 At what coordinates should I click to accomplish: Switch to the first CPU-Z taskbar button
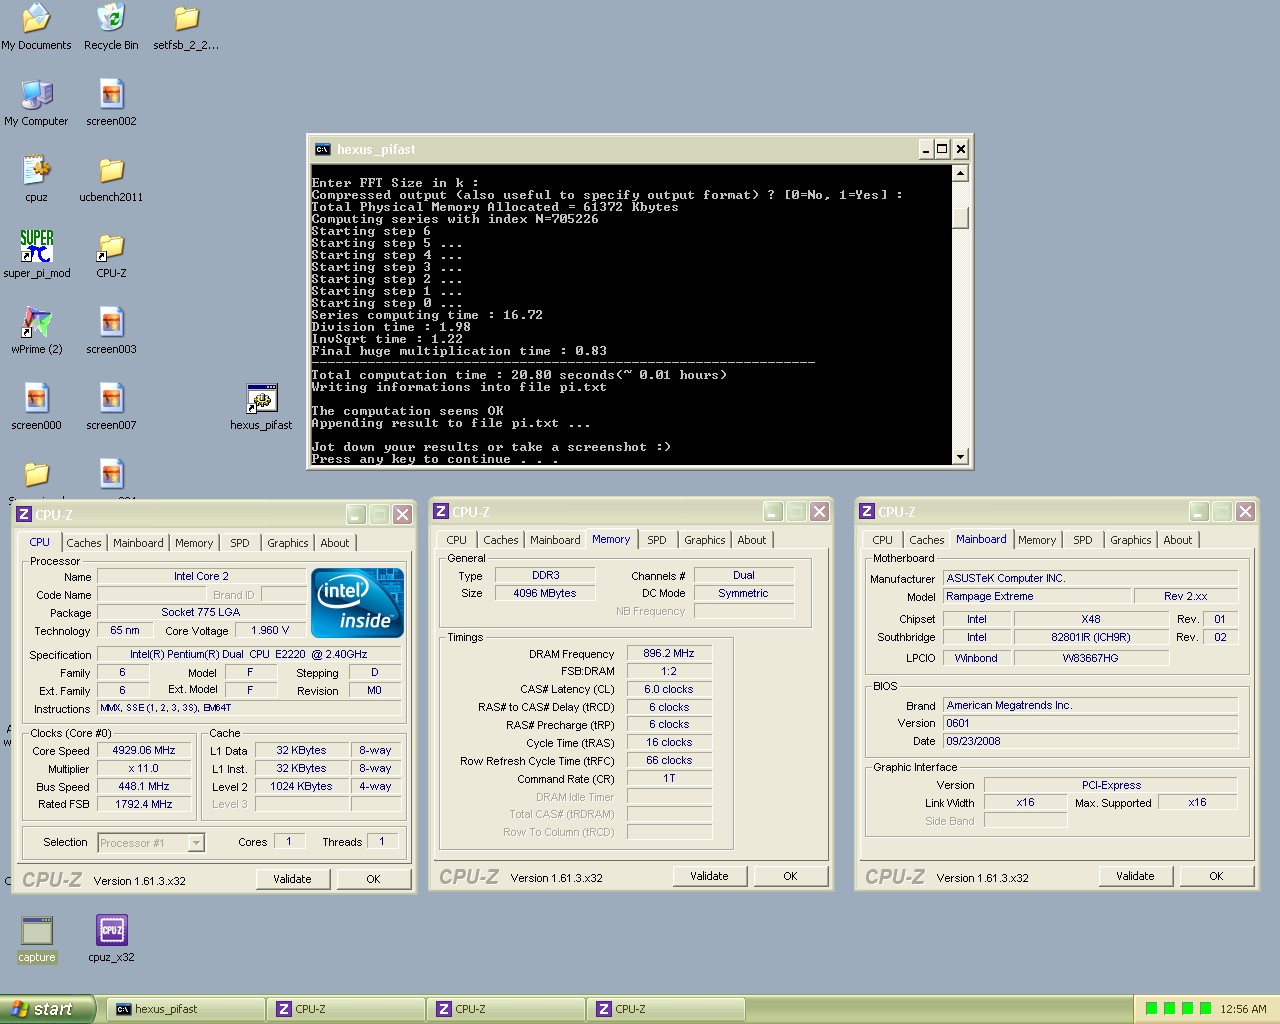click(x=345, y=1009)
